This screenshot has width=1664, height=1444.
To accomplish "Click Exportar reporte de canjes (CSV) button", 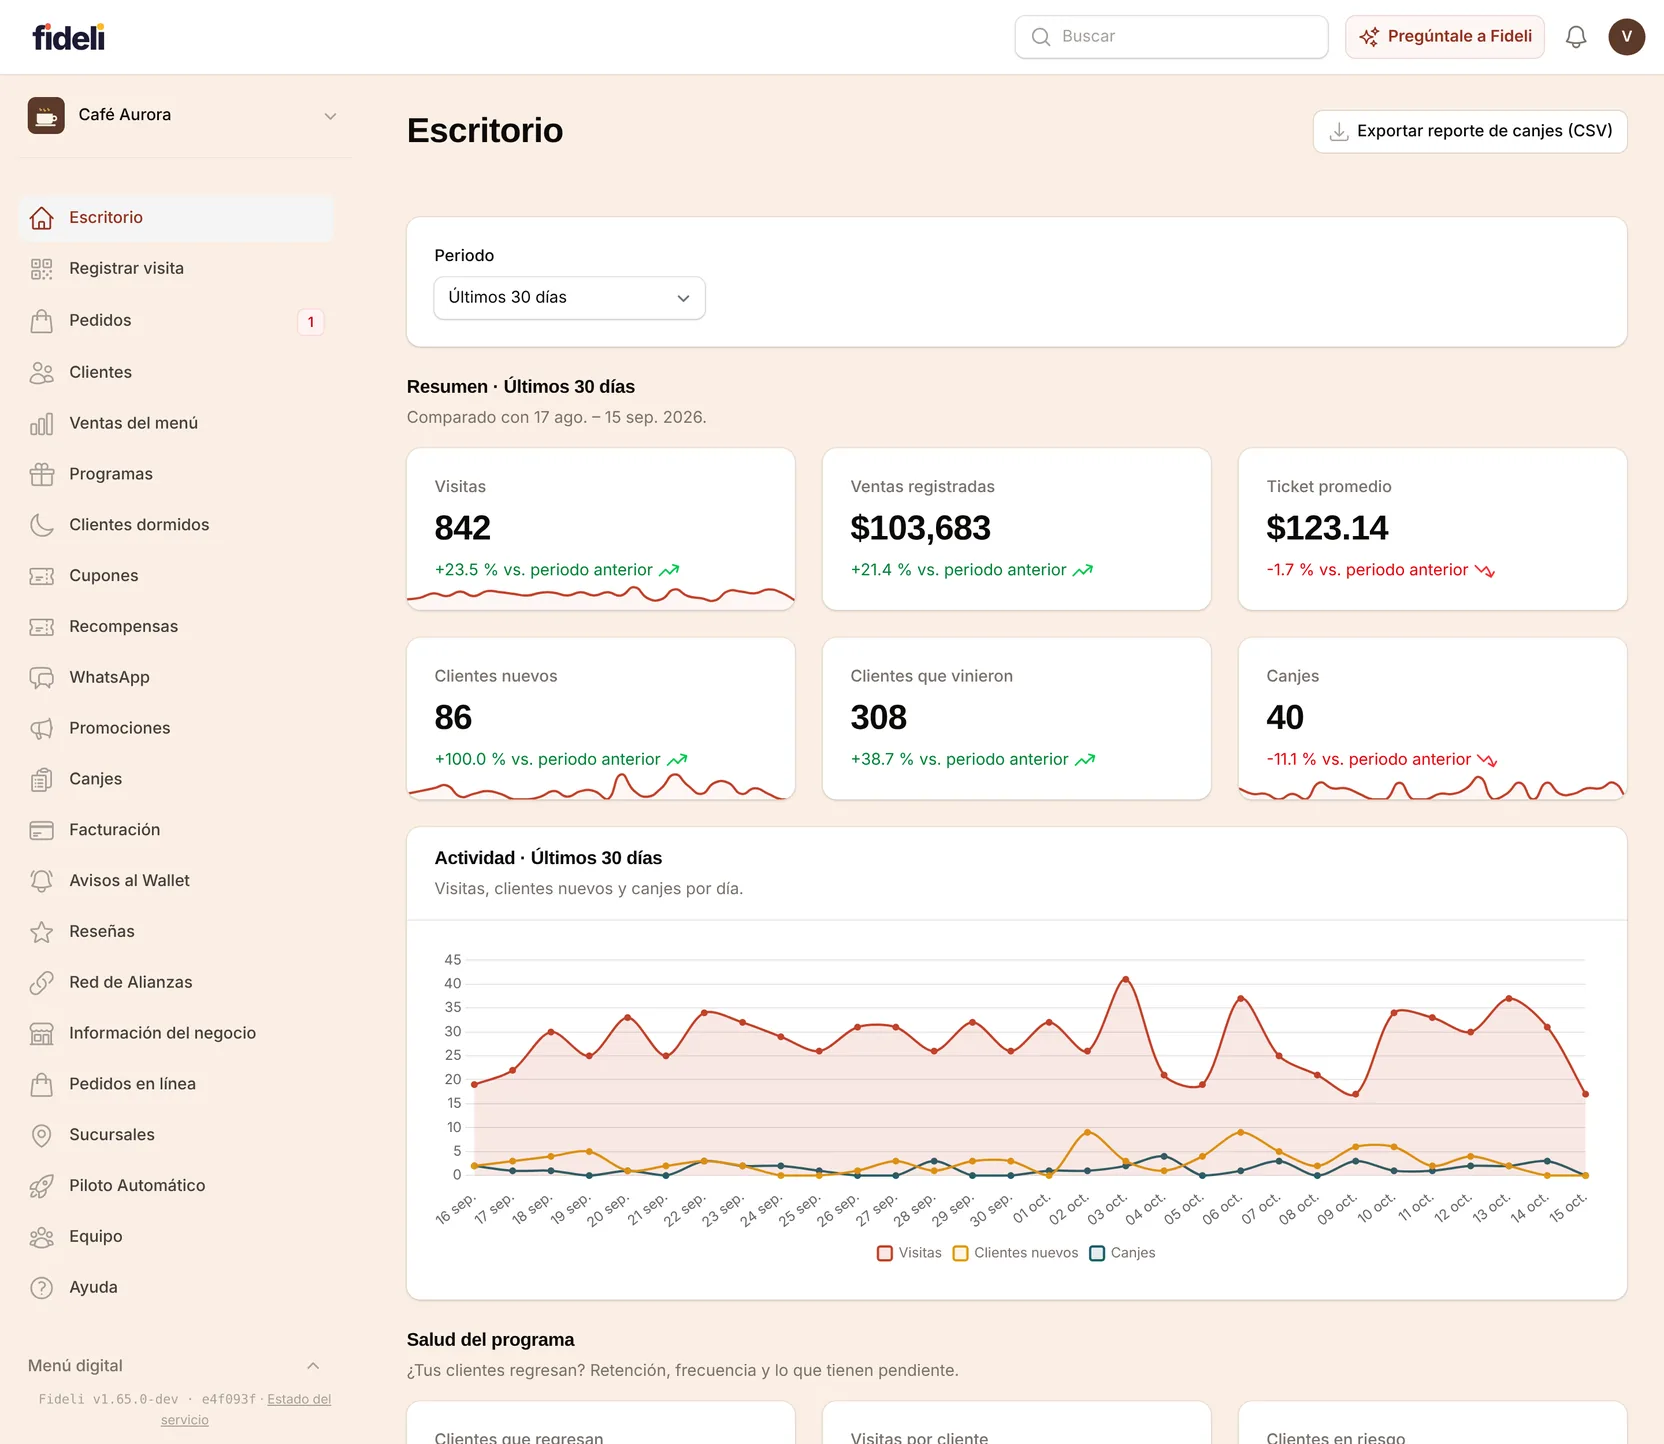I will (x=1470, y=132).
